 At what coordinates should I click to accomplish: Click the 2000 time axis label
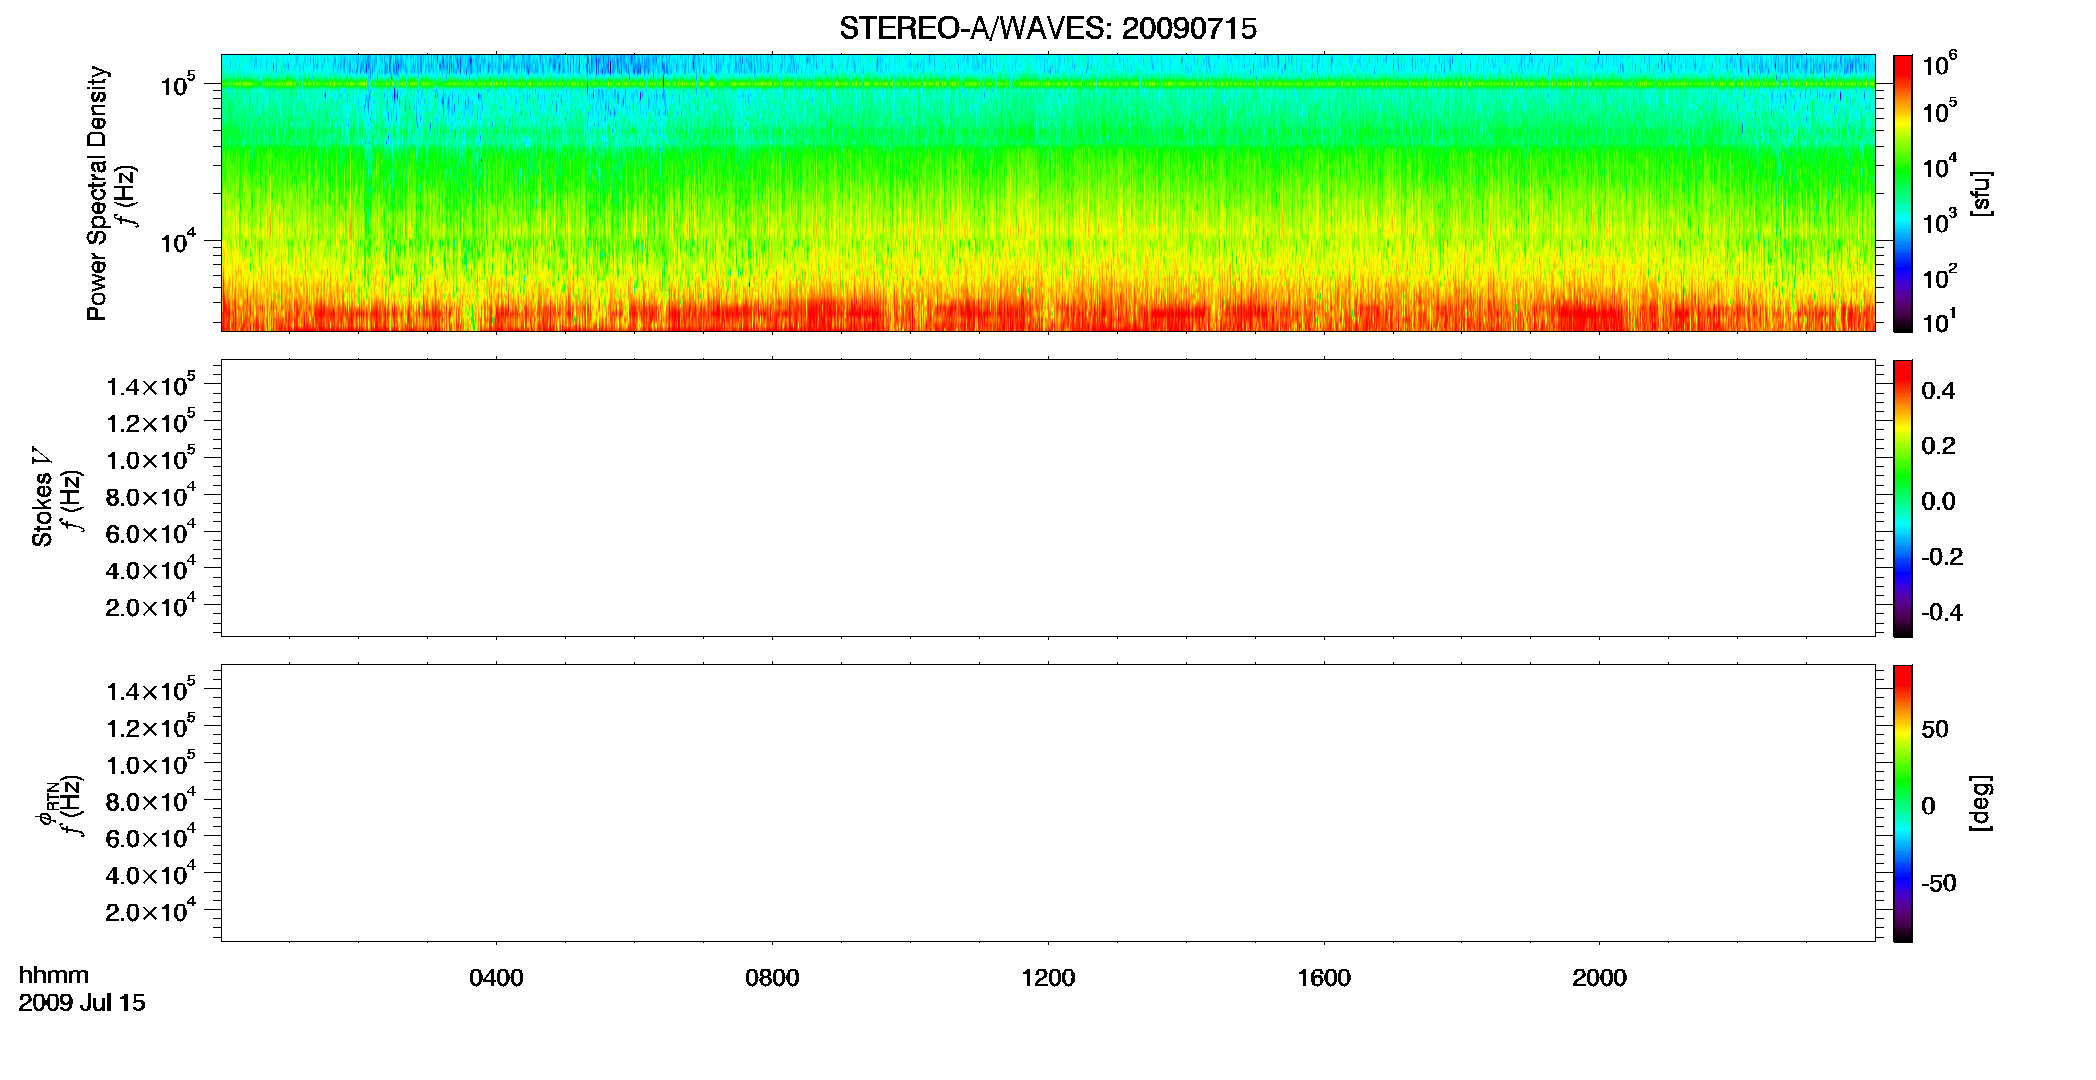click(1599, 978)
